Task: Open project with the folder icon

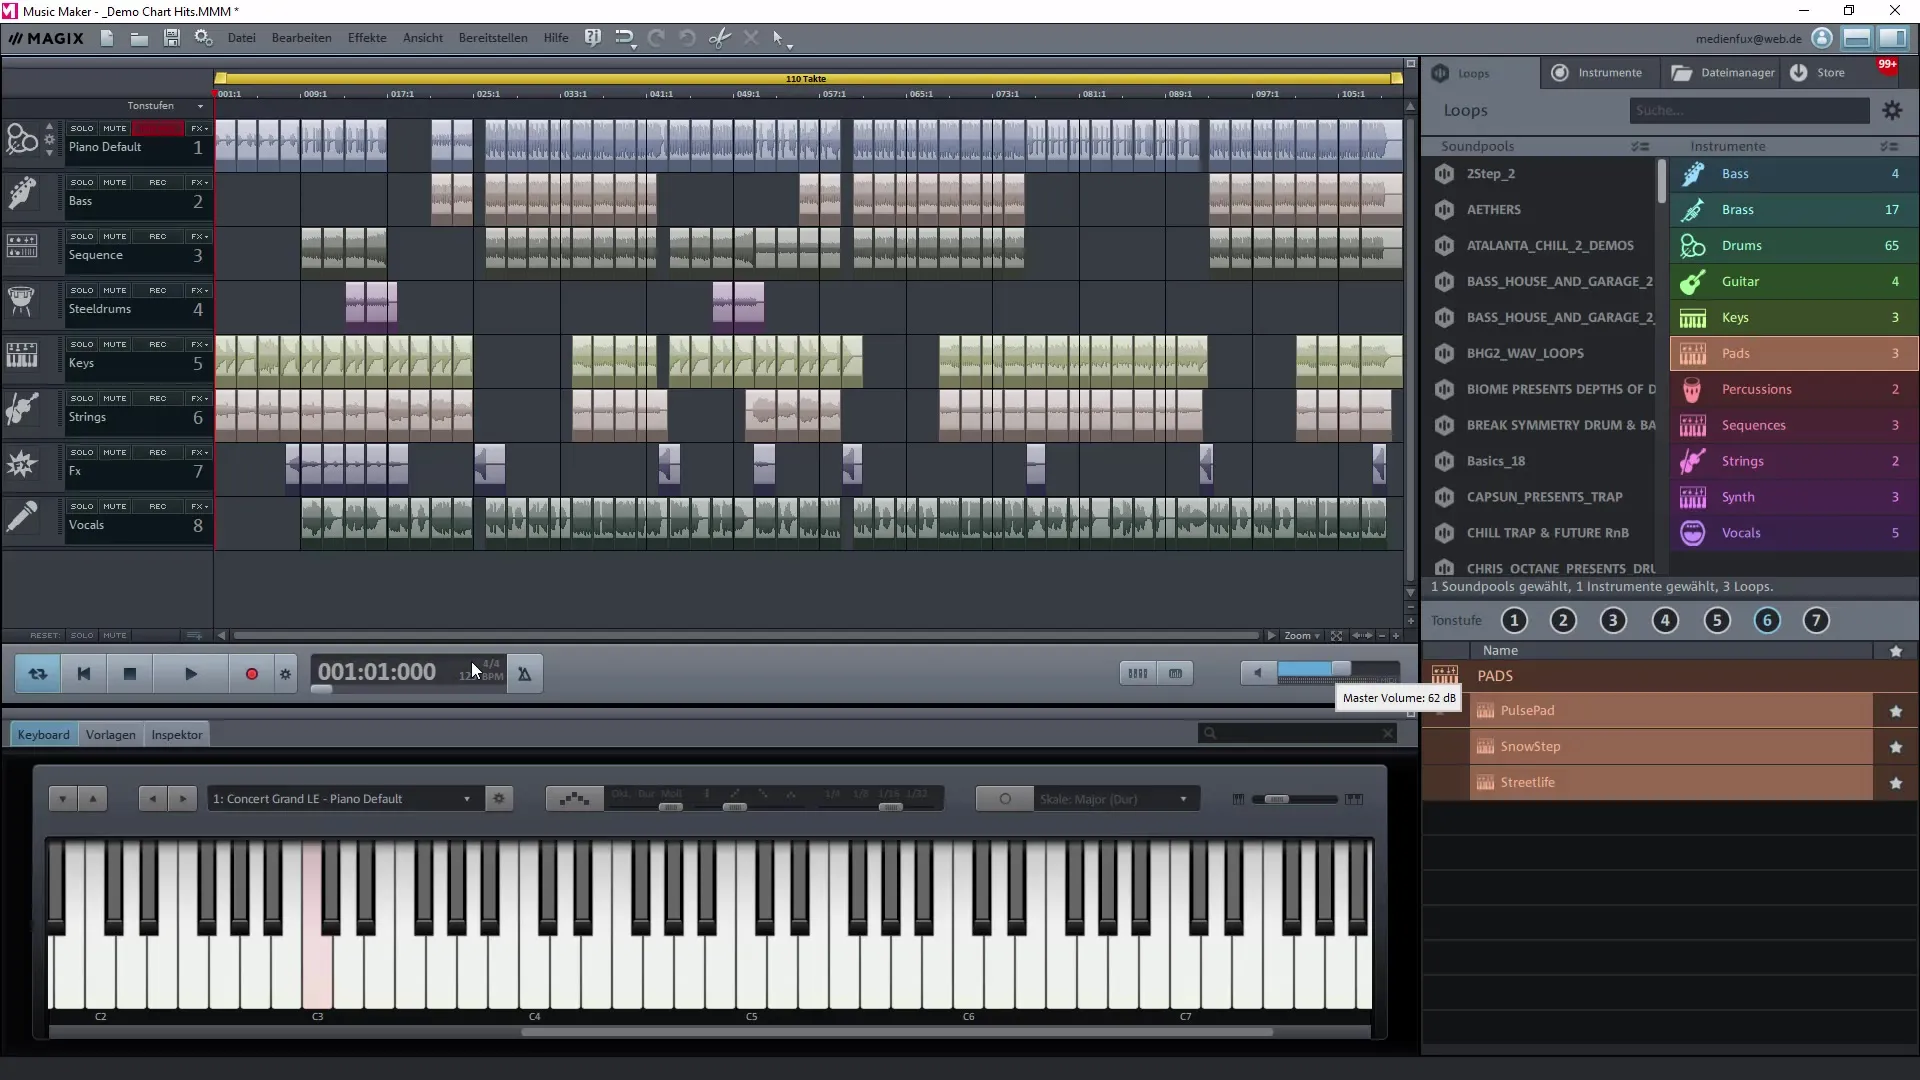Action: 139,38
